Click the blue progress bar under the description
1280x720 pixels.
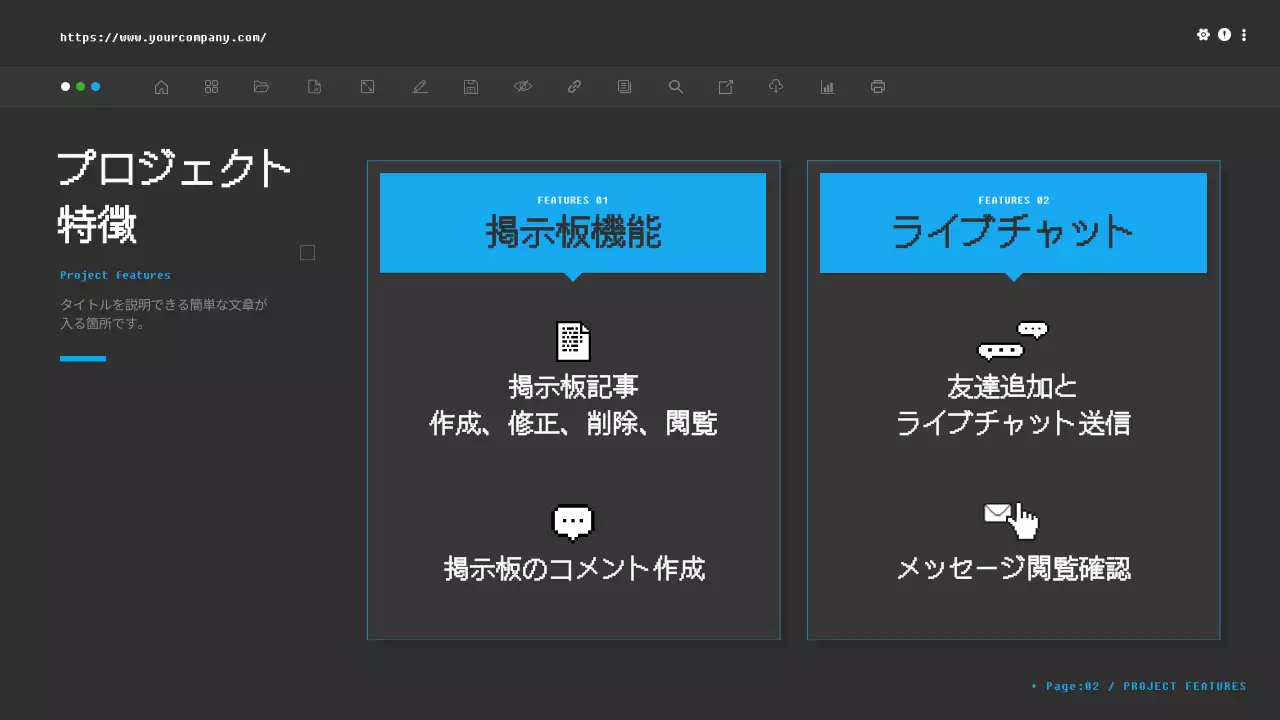coord(83,358)
